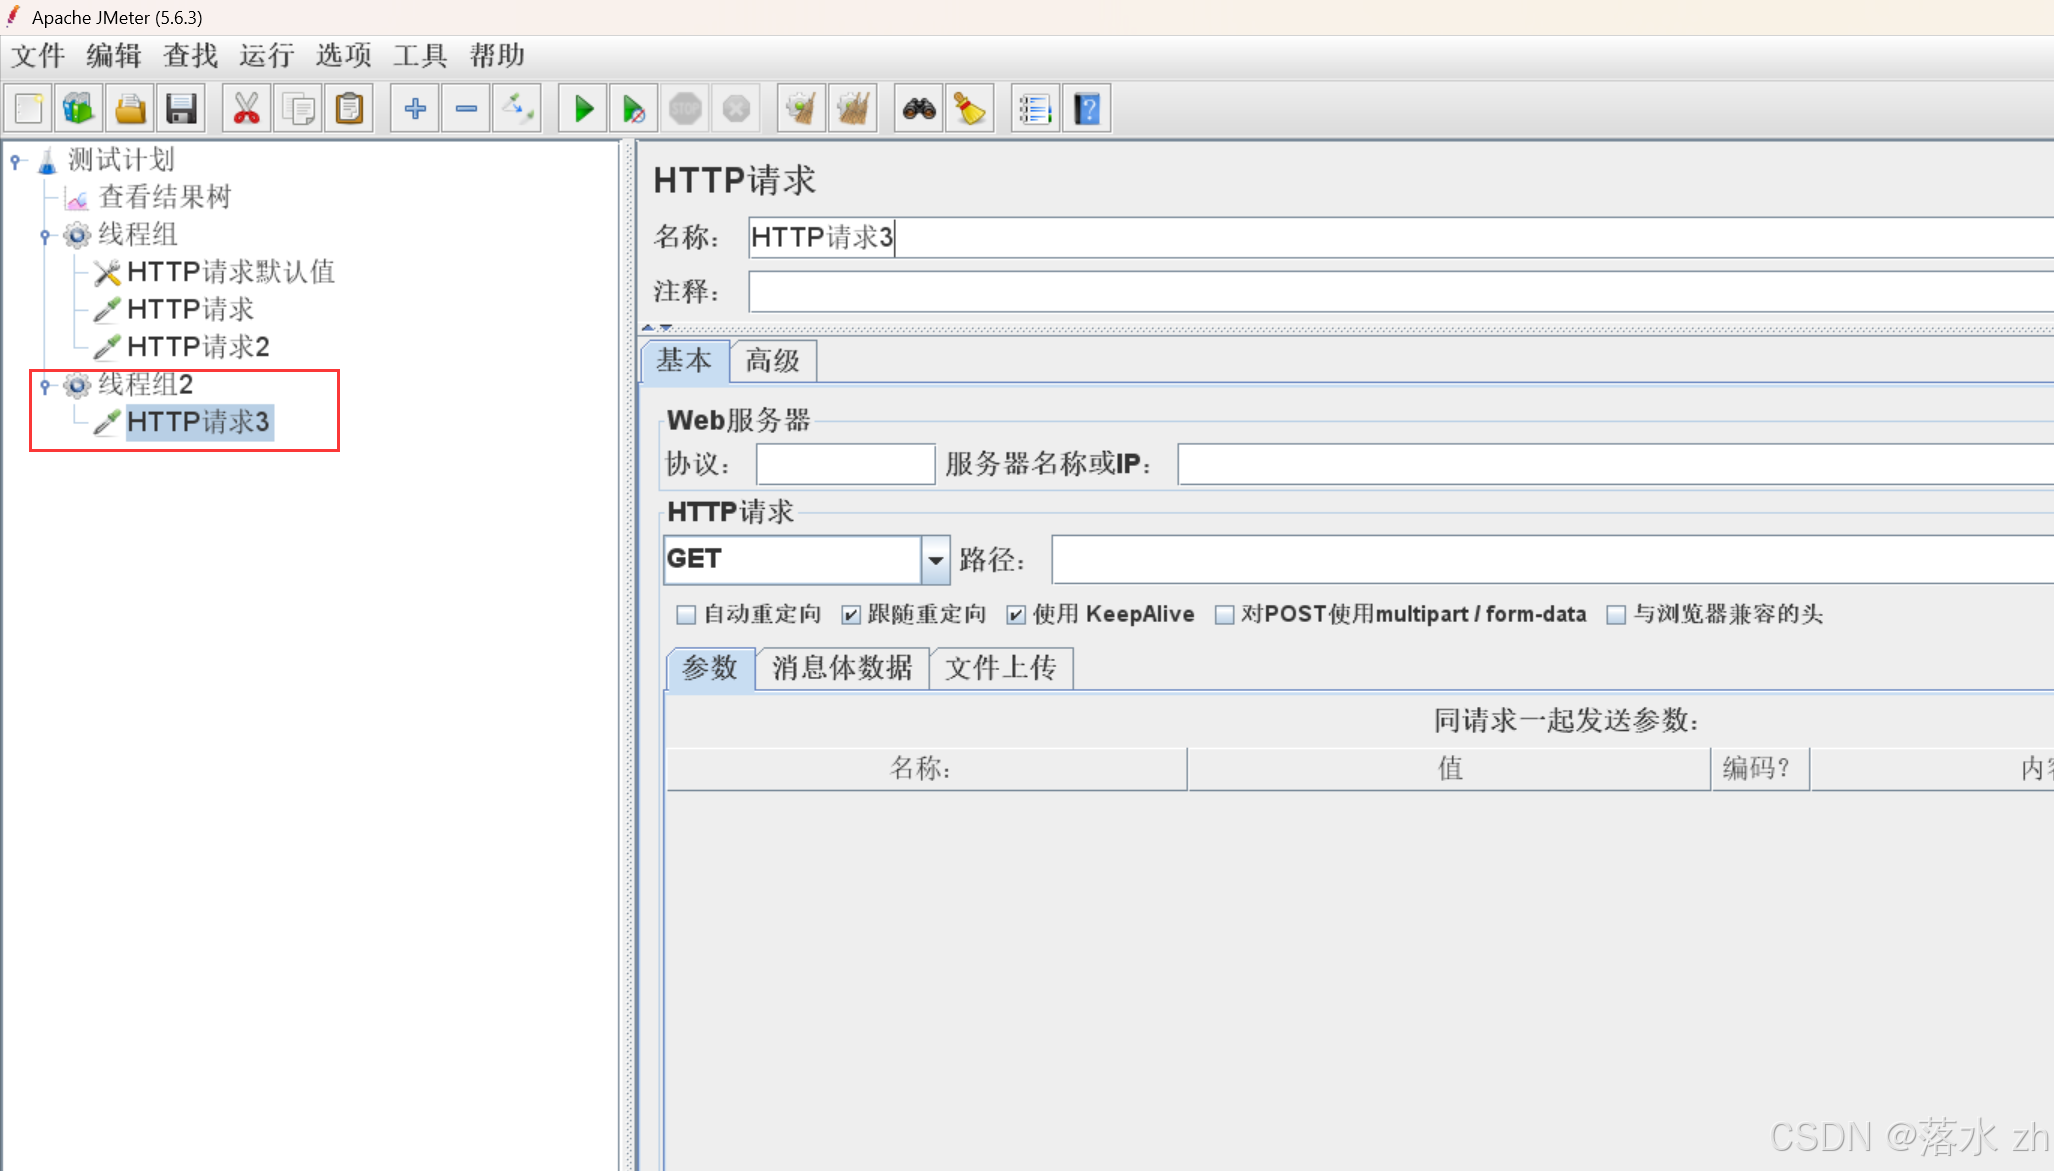The height and width of the screenshot is (1171, 2054).
Task: Select 测试计划 root node
Action: pos(121,160)
